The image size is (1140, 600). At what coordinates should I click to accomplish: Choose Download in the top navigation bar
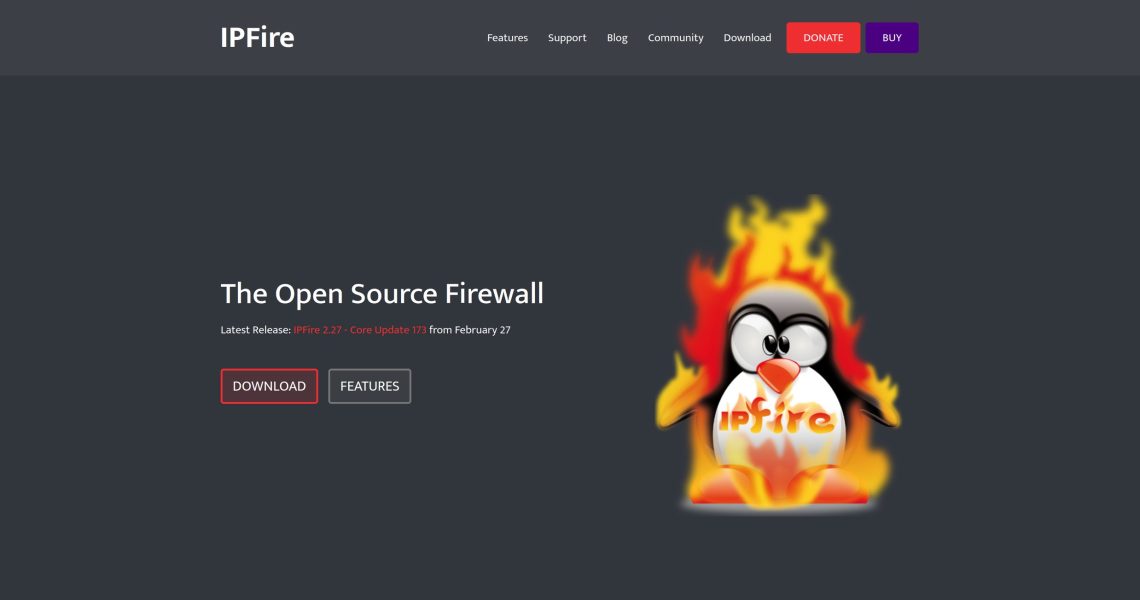[x=747, y=38]
